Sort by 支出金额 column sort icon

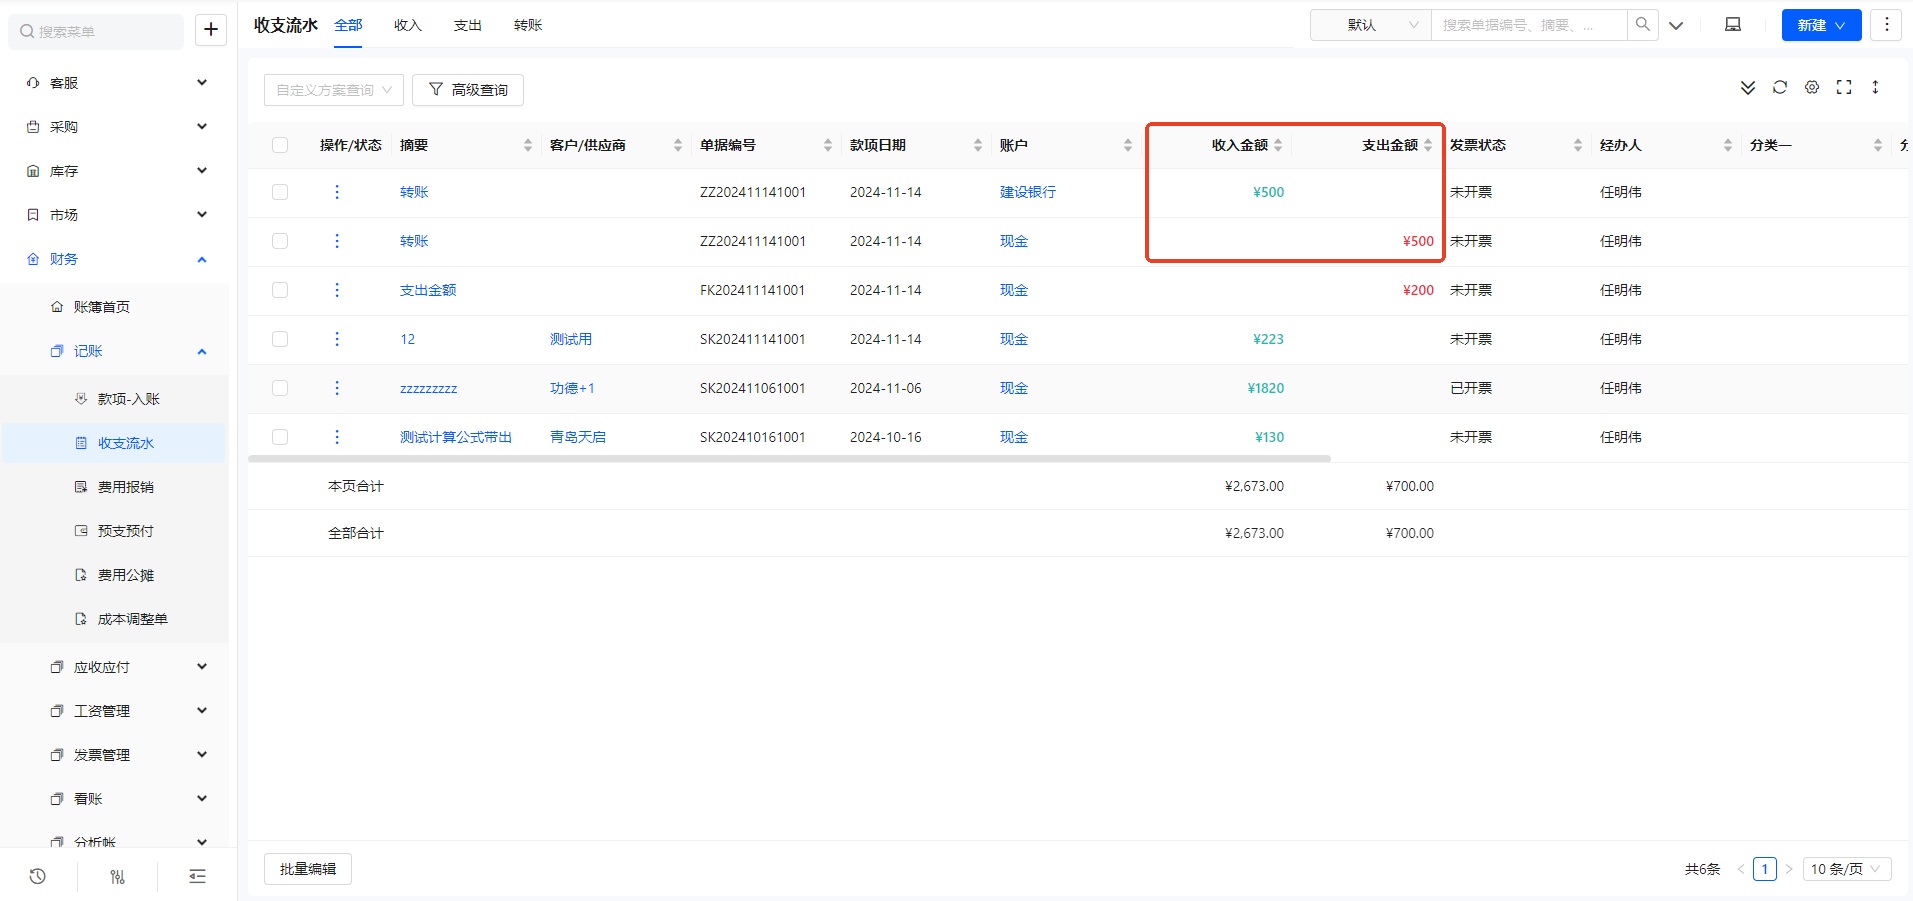coord(1428,145)
